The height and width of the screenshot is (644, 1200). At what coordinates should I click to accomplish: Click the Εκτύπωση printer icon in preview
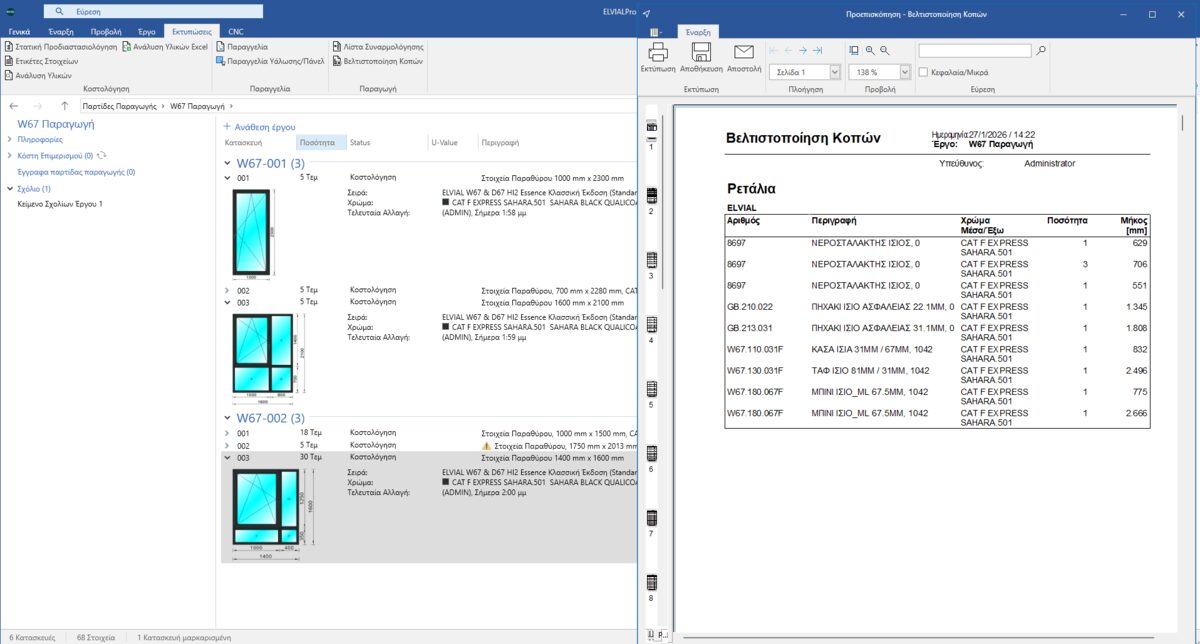[658, 53]
